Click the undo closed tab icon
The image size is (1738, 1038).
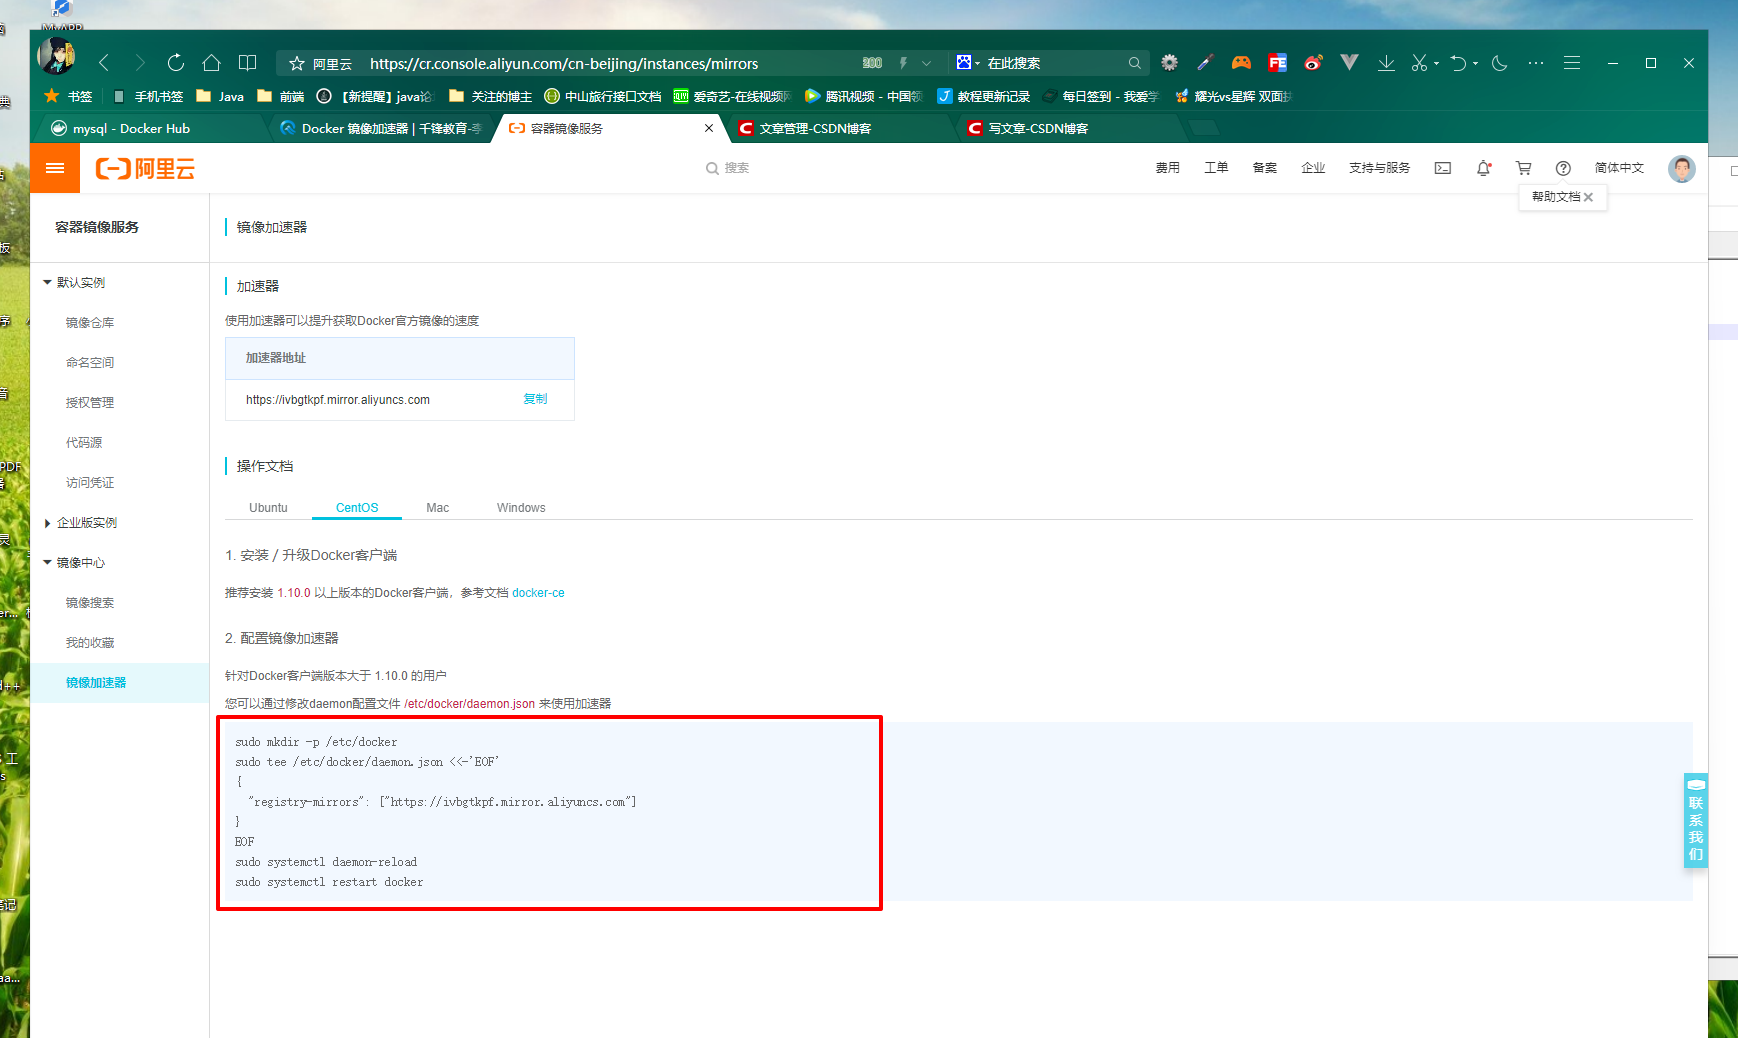(1458, 63)
